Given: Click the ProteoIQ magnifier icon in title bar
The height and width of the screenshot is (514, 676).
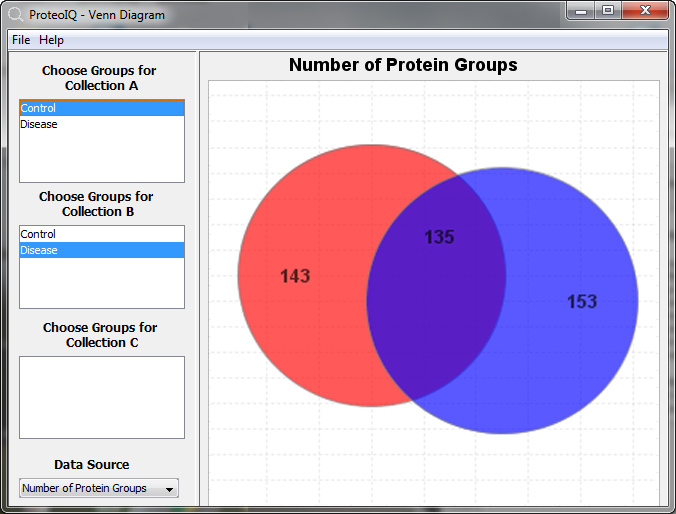Looking at the screenshot, I should [16, 15].
